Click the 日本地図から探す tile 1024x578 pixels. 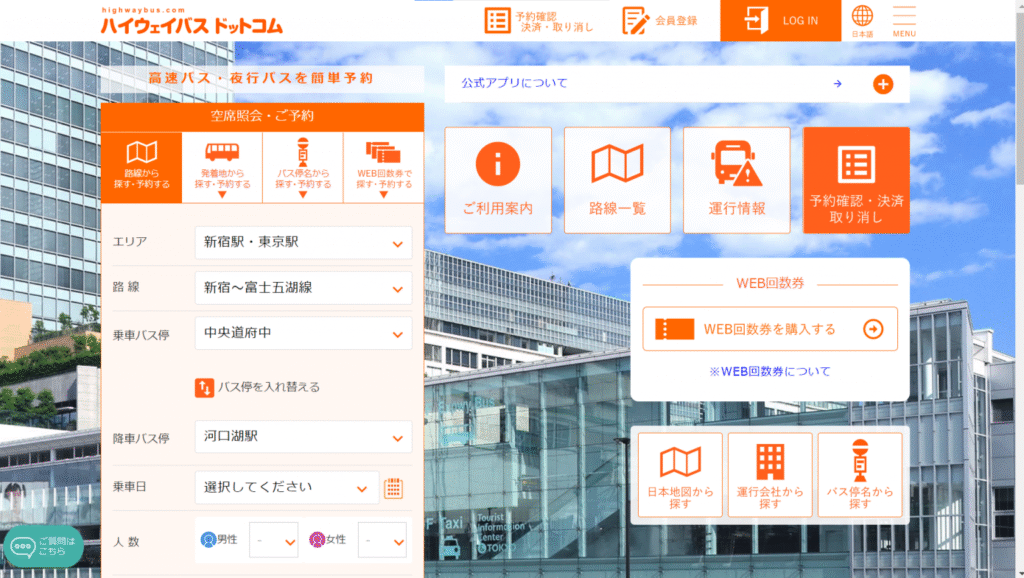[x=680, y=475]
